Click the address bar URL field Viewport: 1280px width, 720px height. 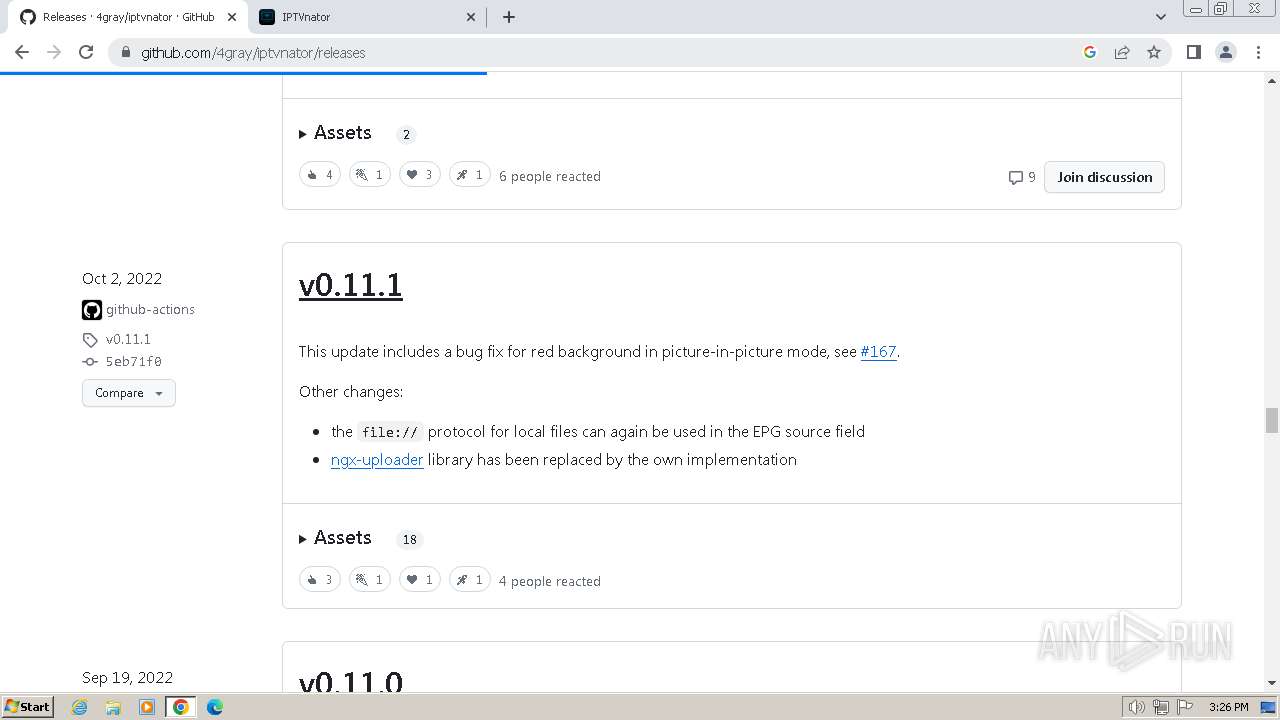pyautogui.click(x=600, y=52)
